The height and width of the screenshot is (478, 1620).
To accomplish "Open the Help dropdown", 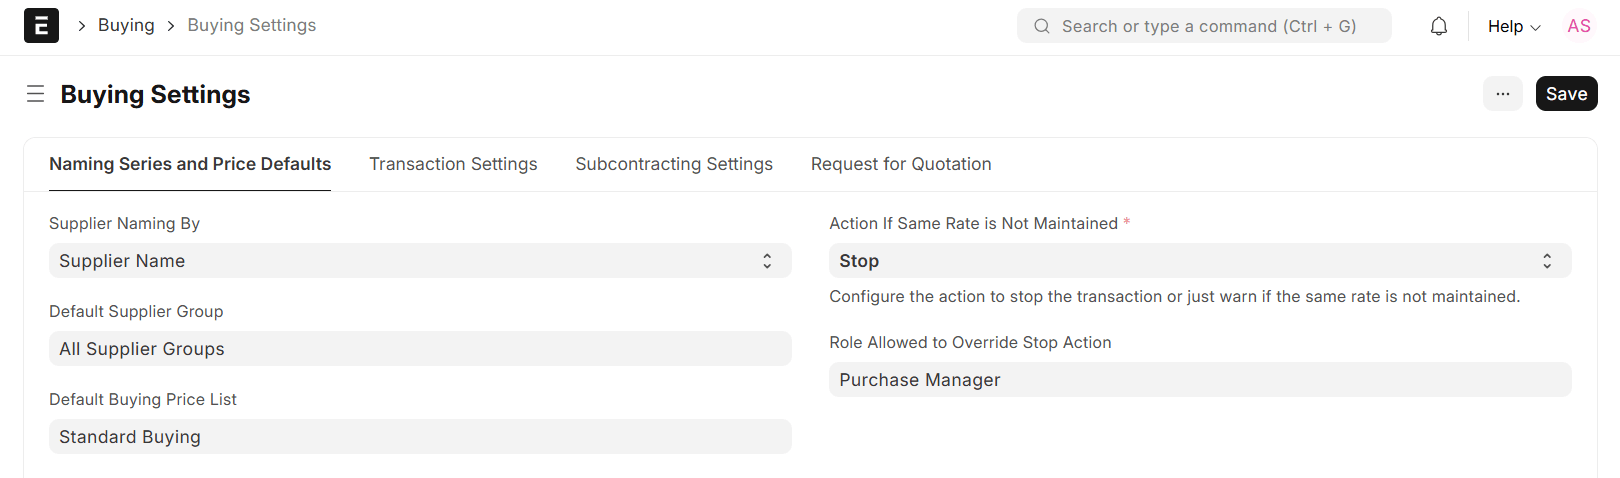I will pyautogui.click(x=1514, y=26).
